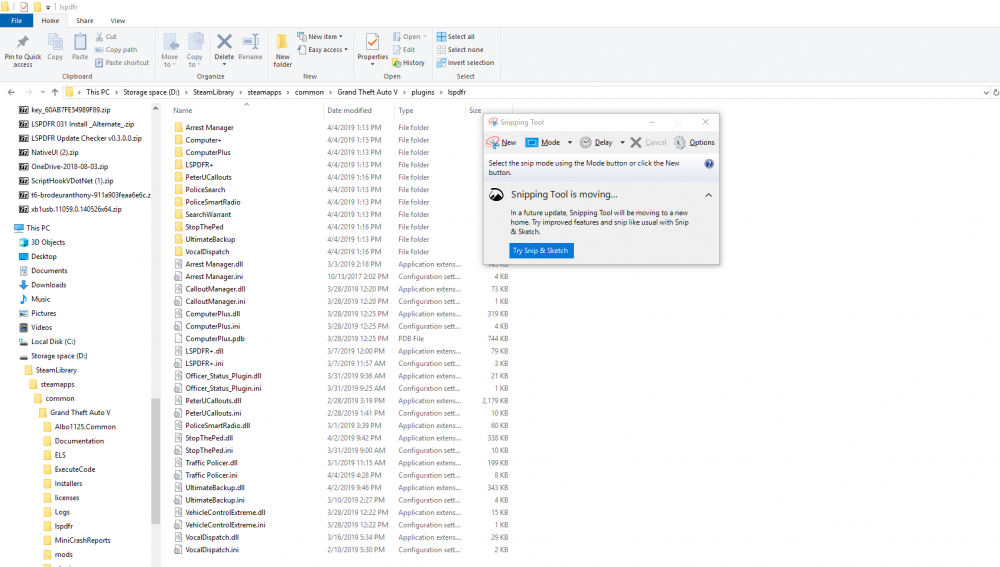Click the Try Snip & Sketch button
Viewport: 1000px width, 567px height.
tap(541, 251)
